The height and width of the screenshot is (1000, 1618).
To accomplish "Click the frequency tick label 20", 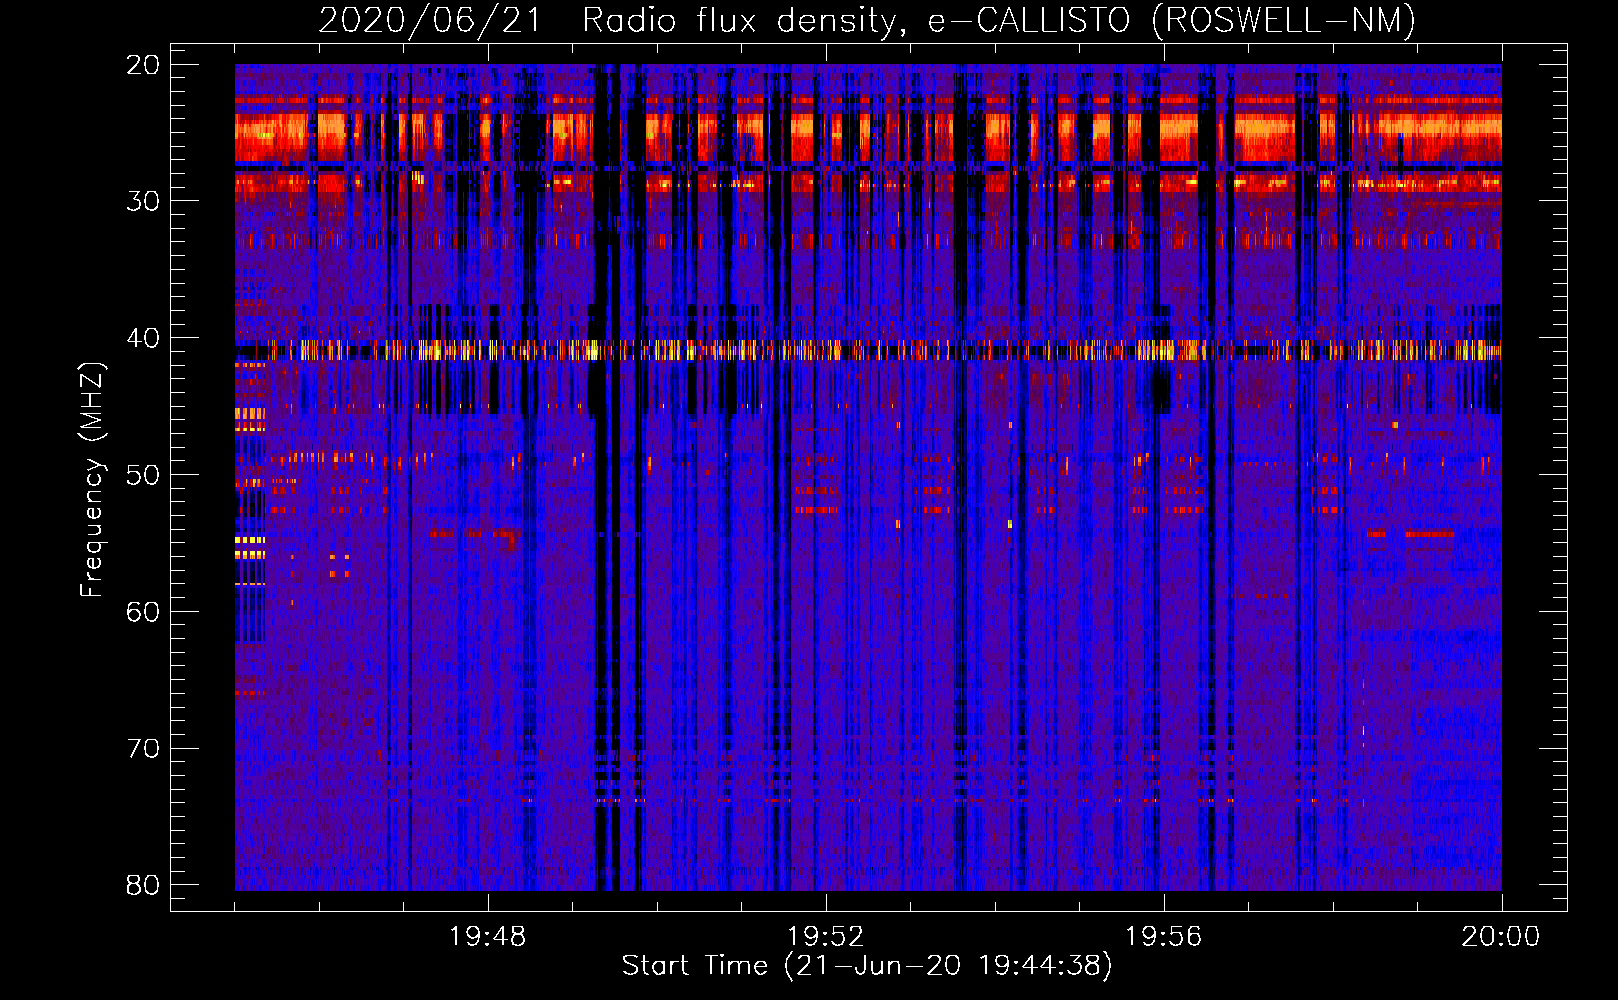I will pyautogui.click(x=143, y=65).
